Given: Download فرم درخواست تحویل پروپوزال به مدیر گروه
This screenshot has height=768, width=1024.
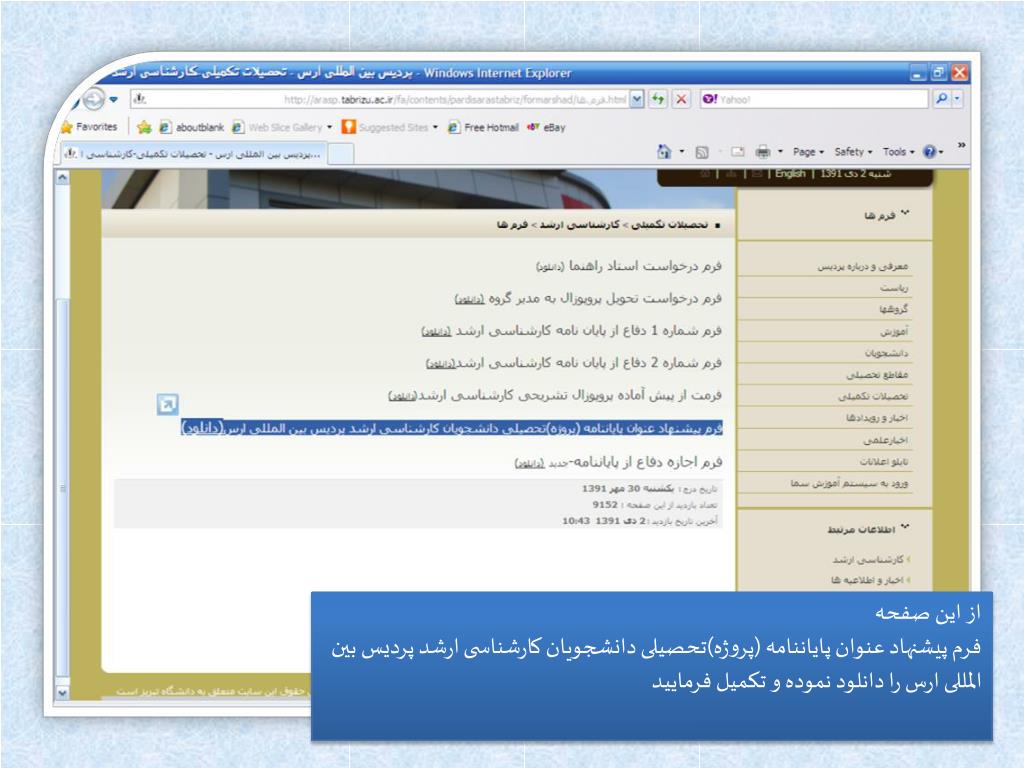Looking at the screenshot, I should [470, 299].
